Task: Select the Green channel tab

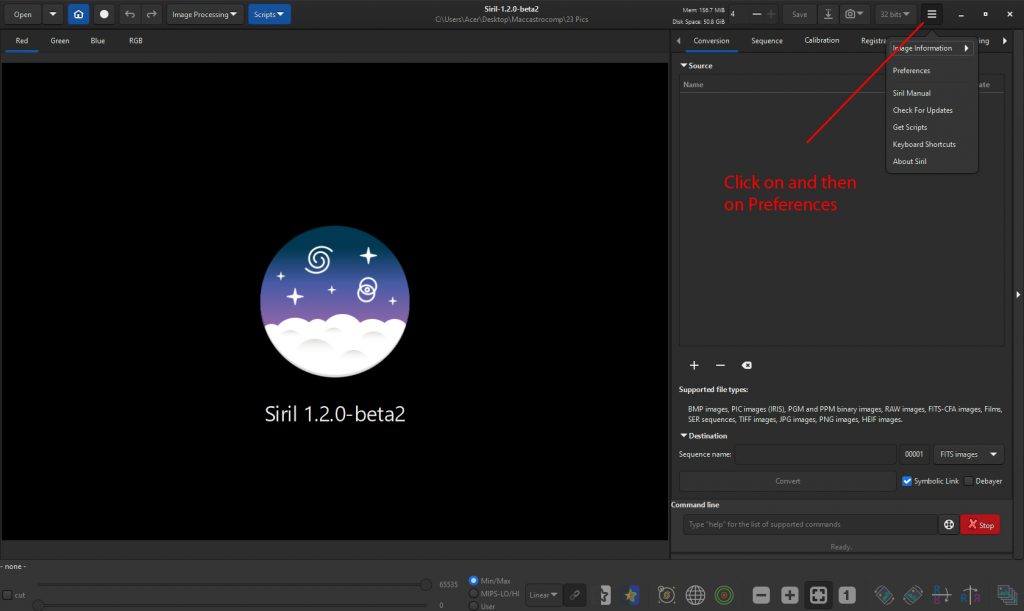Action: (59, 40)
